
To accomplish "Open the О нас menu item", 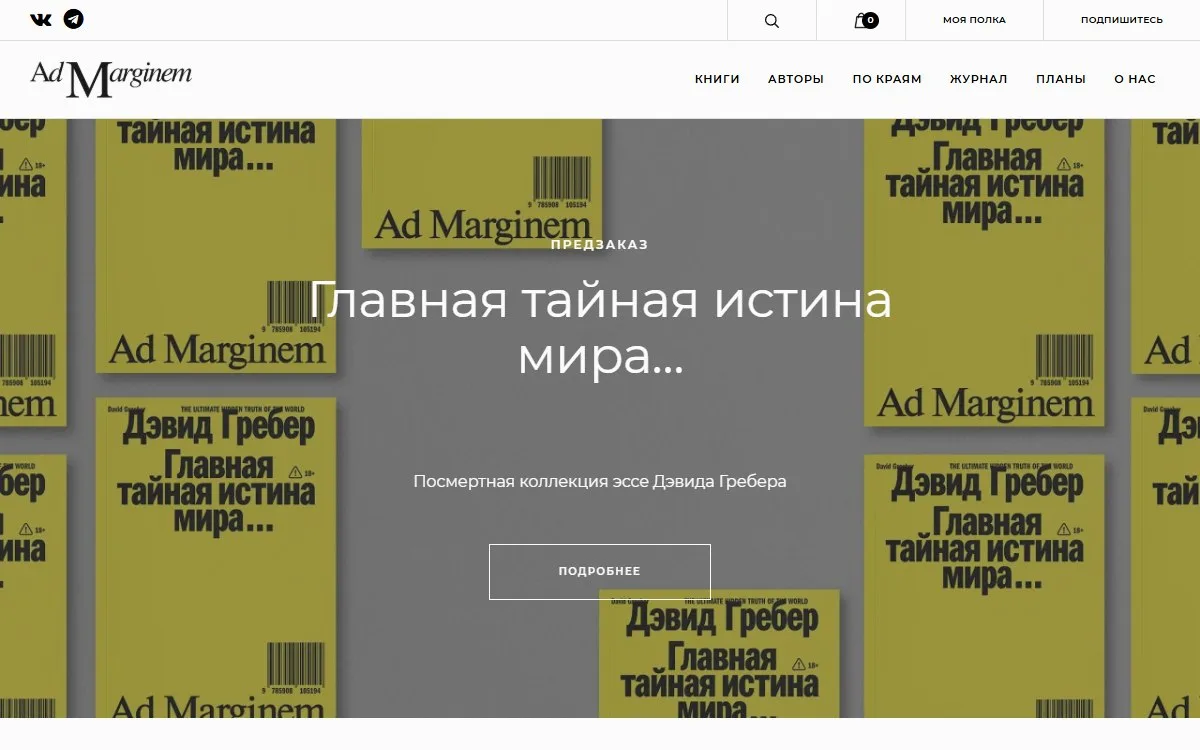I will click(x=1135, y=79).
